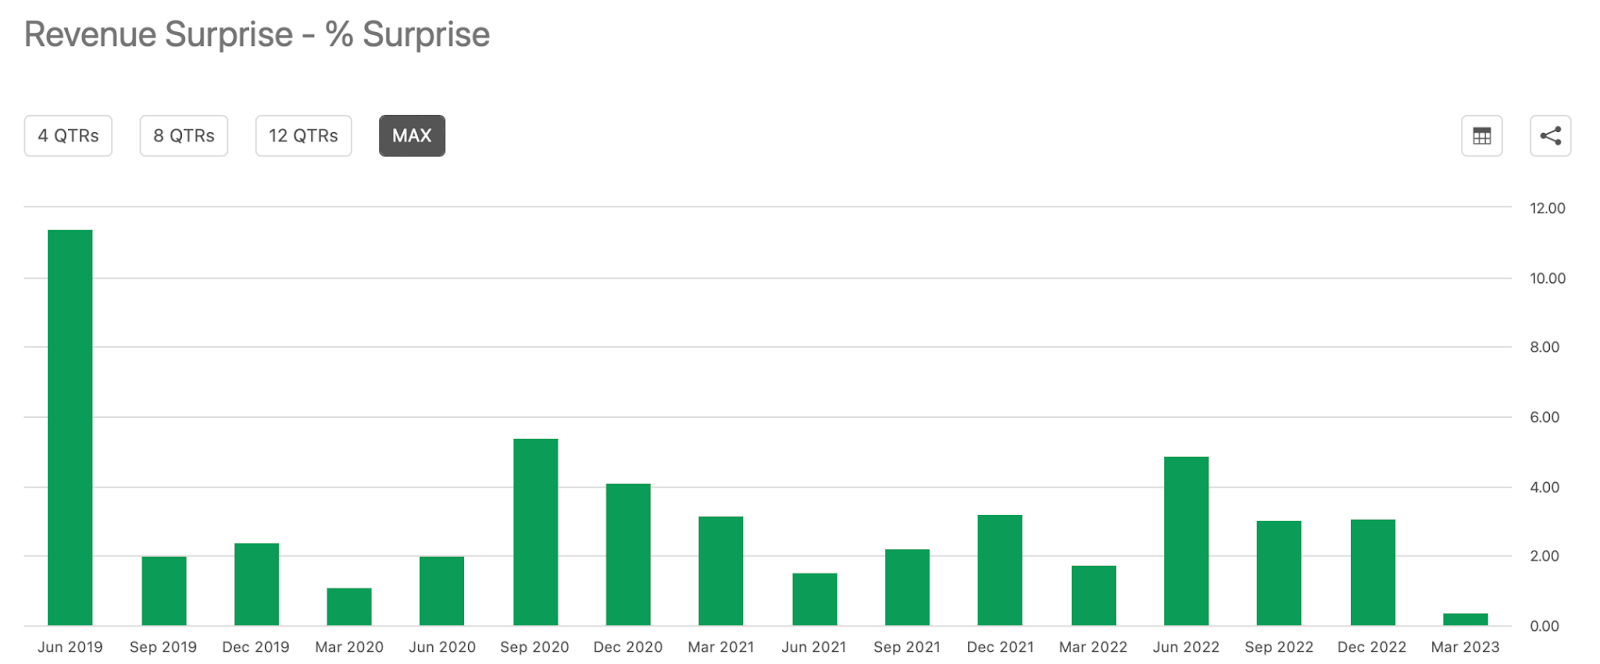Select the Sep 2020 bar
This screenshot has width=1600, height=664.
(536, 532)
